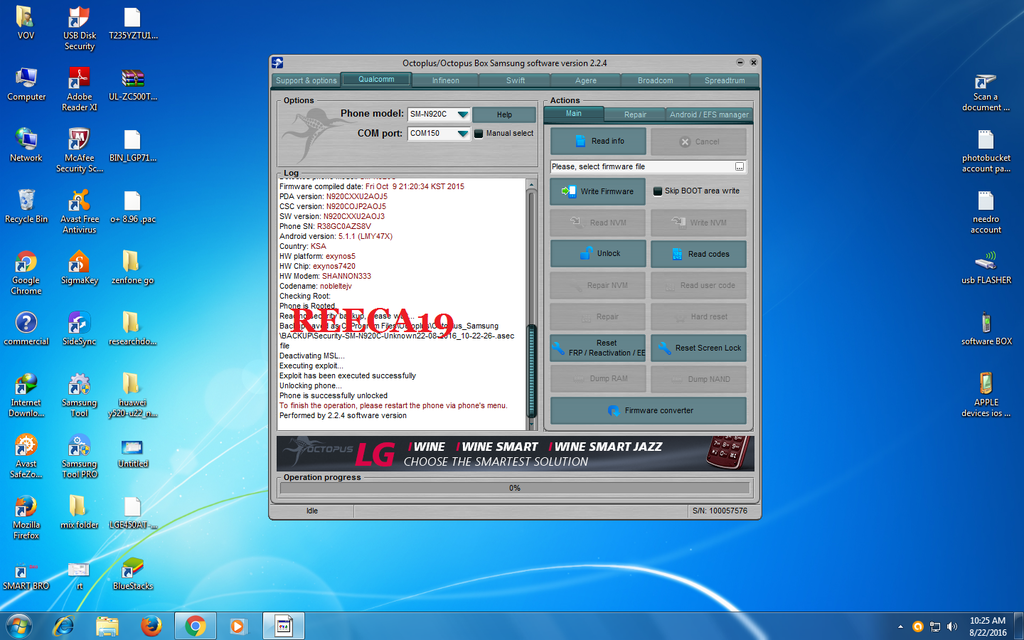Click the Octoplus LG advertisement banner
Image resolution: width=1024 pixels, height=640 pixels.
pyautogui.click(x=515, y=453)
